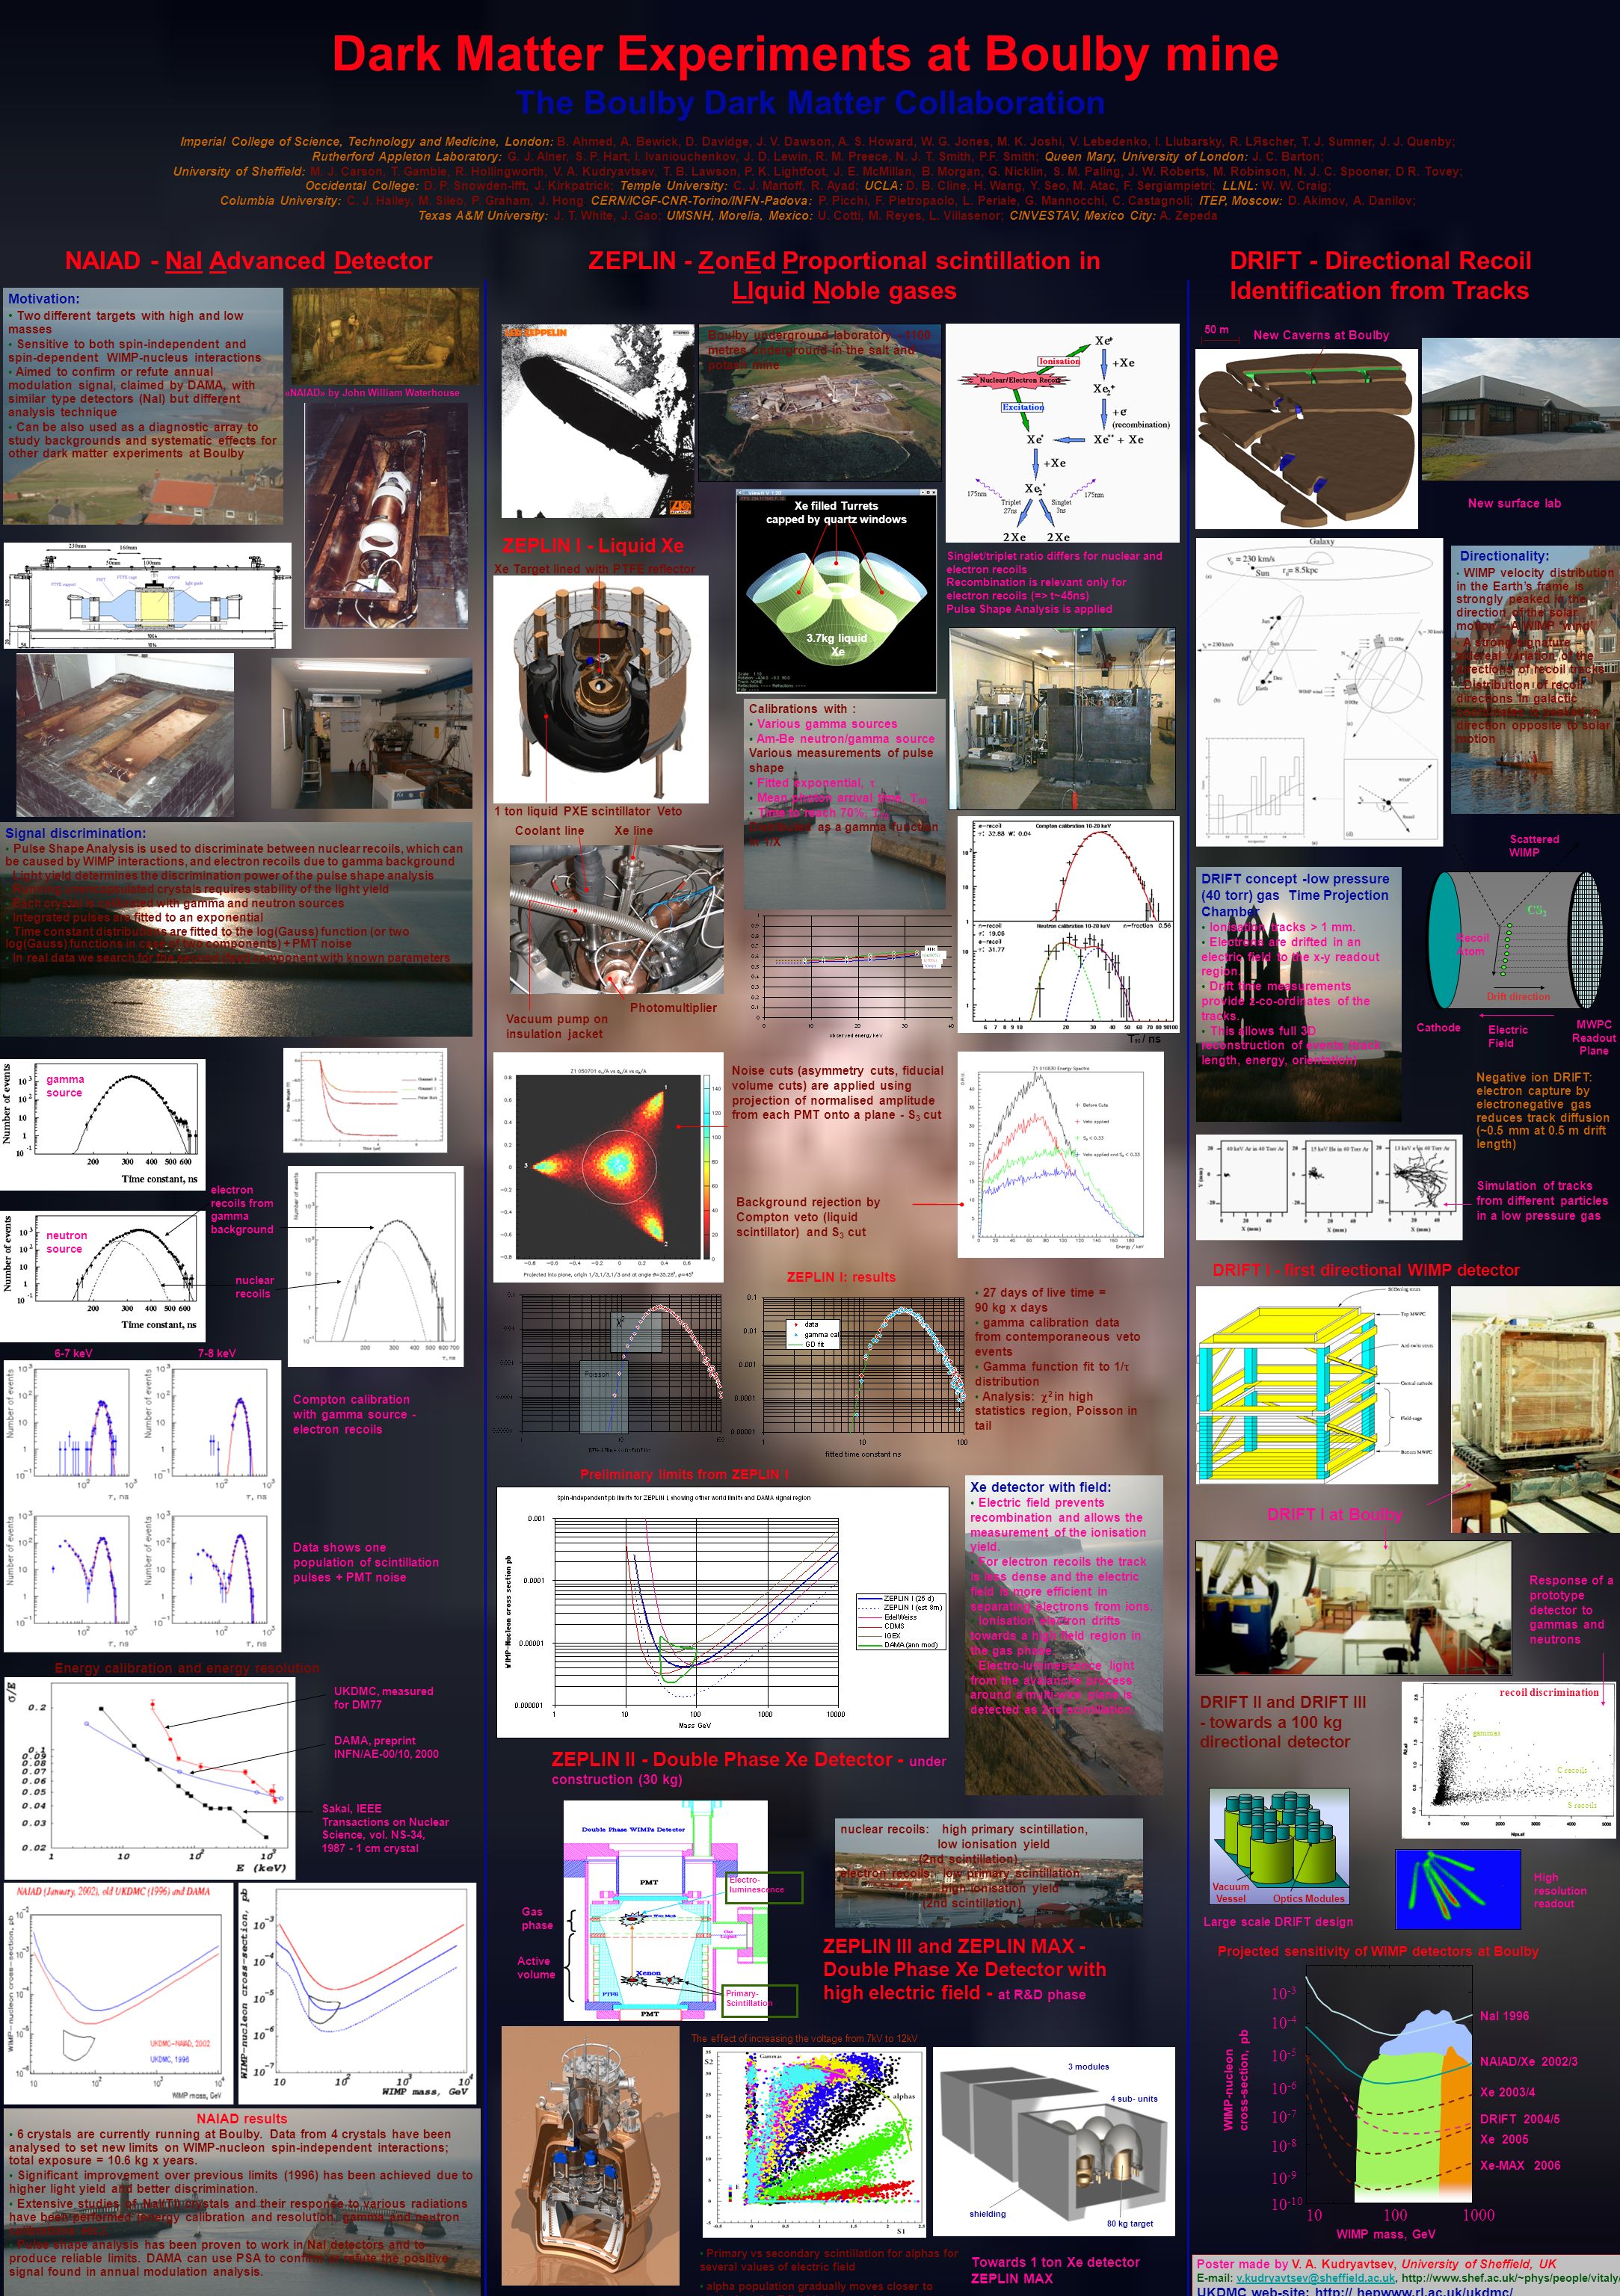The image size is (1620, 2296).
Task: Select the DRIFT Directional Recoil Identification heading
Action: (1380, 275)
